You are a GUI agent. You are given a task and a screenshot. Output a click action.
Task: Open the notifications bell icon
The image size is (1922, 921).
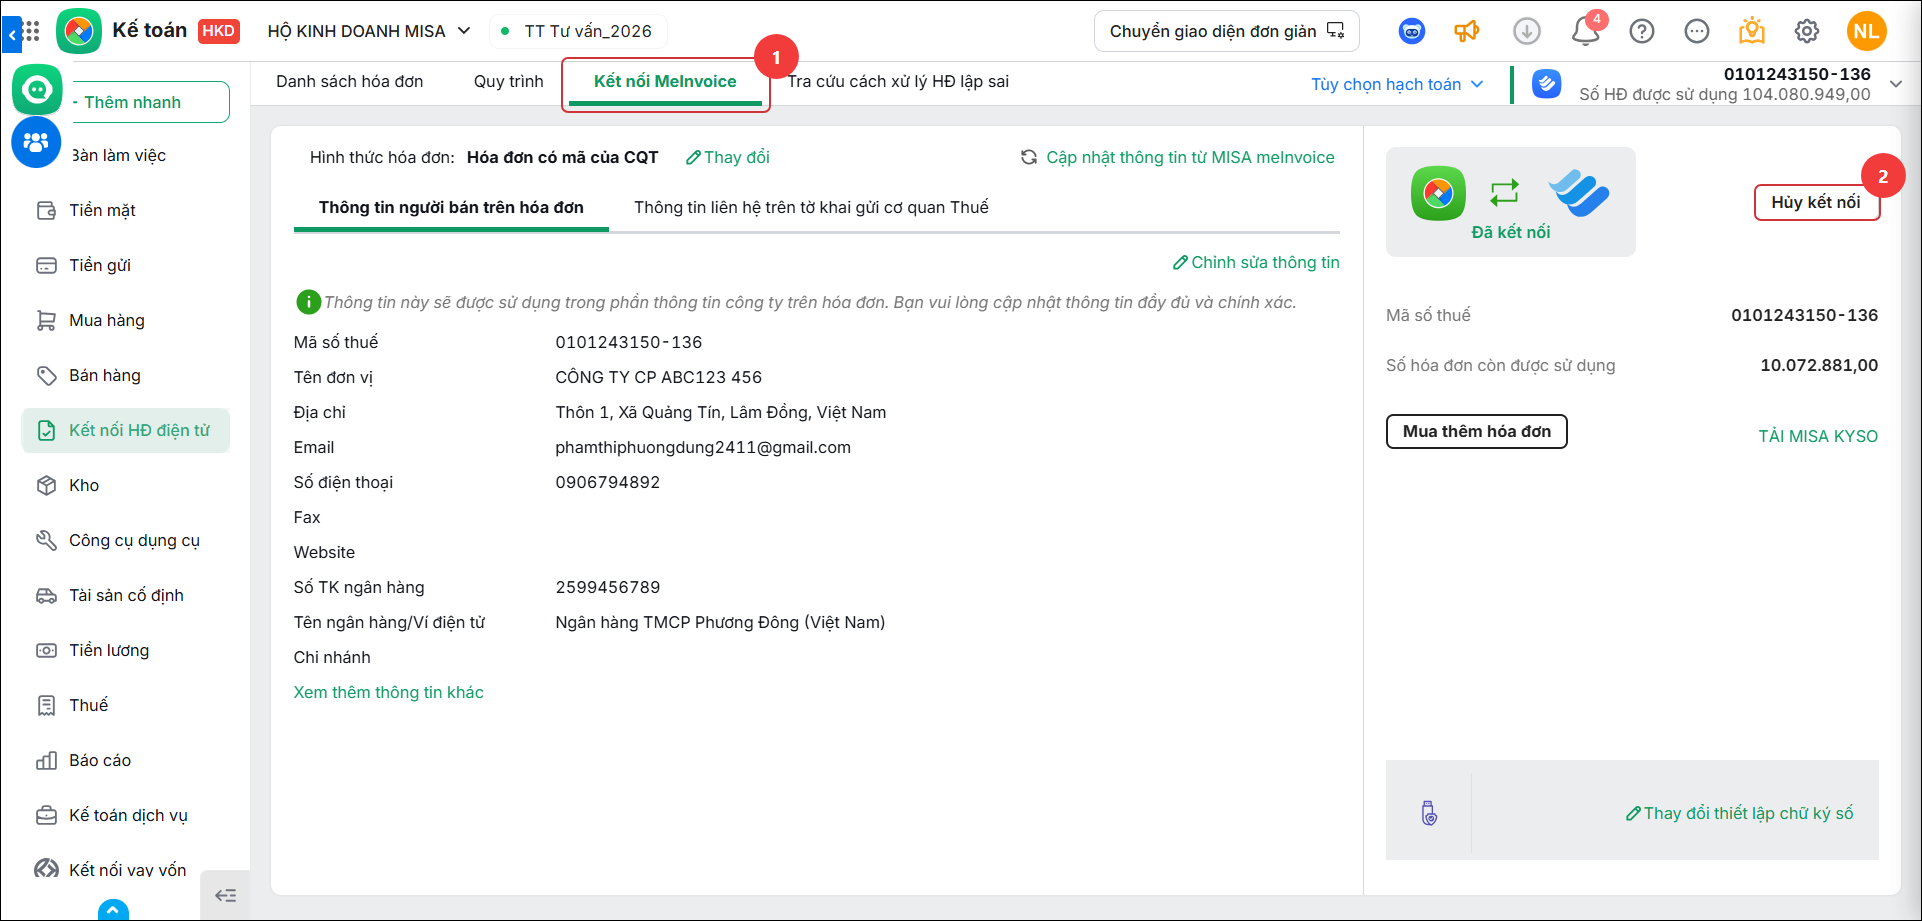1585,31
